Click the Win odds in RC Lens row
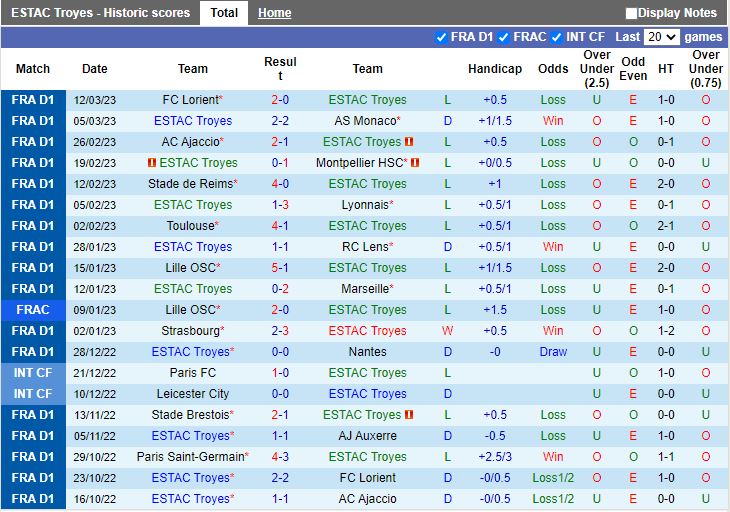 pyautogui.click(x=553, y=246)
